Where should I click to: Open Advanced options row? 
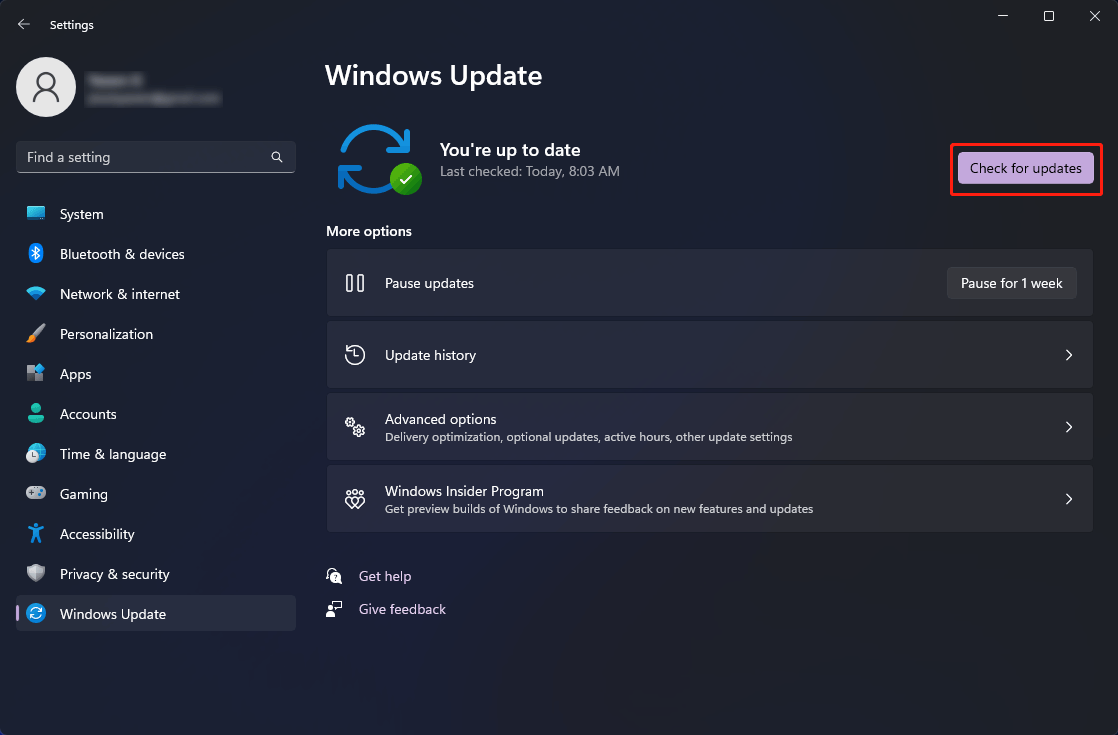[x=709, y=427]
